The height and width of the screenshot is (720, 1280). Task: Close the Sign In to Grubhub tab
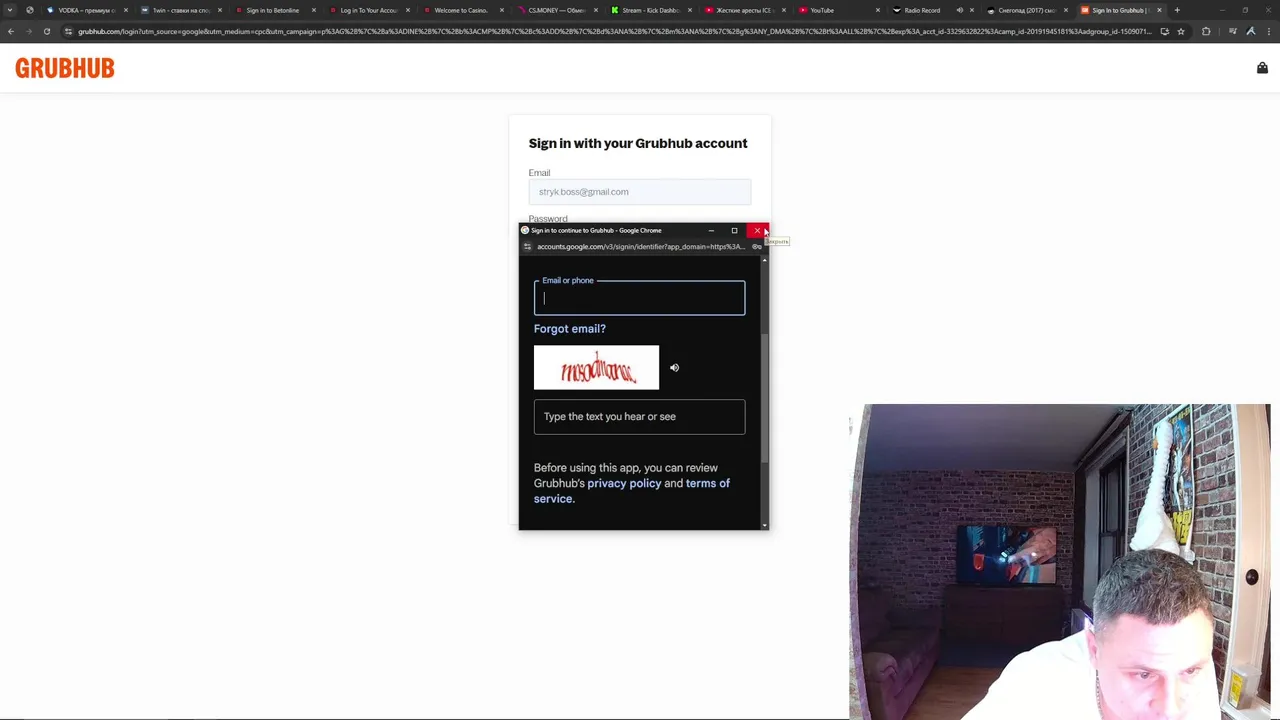coord(1159,10)
